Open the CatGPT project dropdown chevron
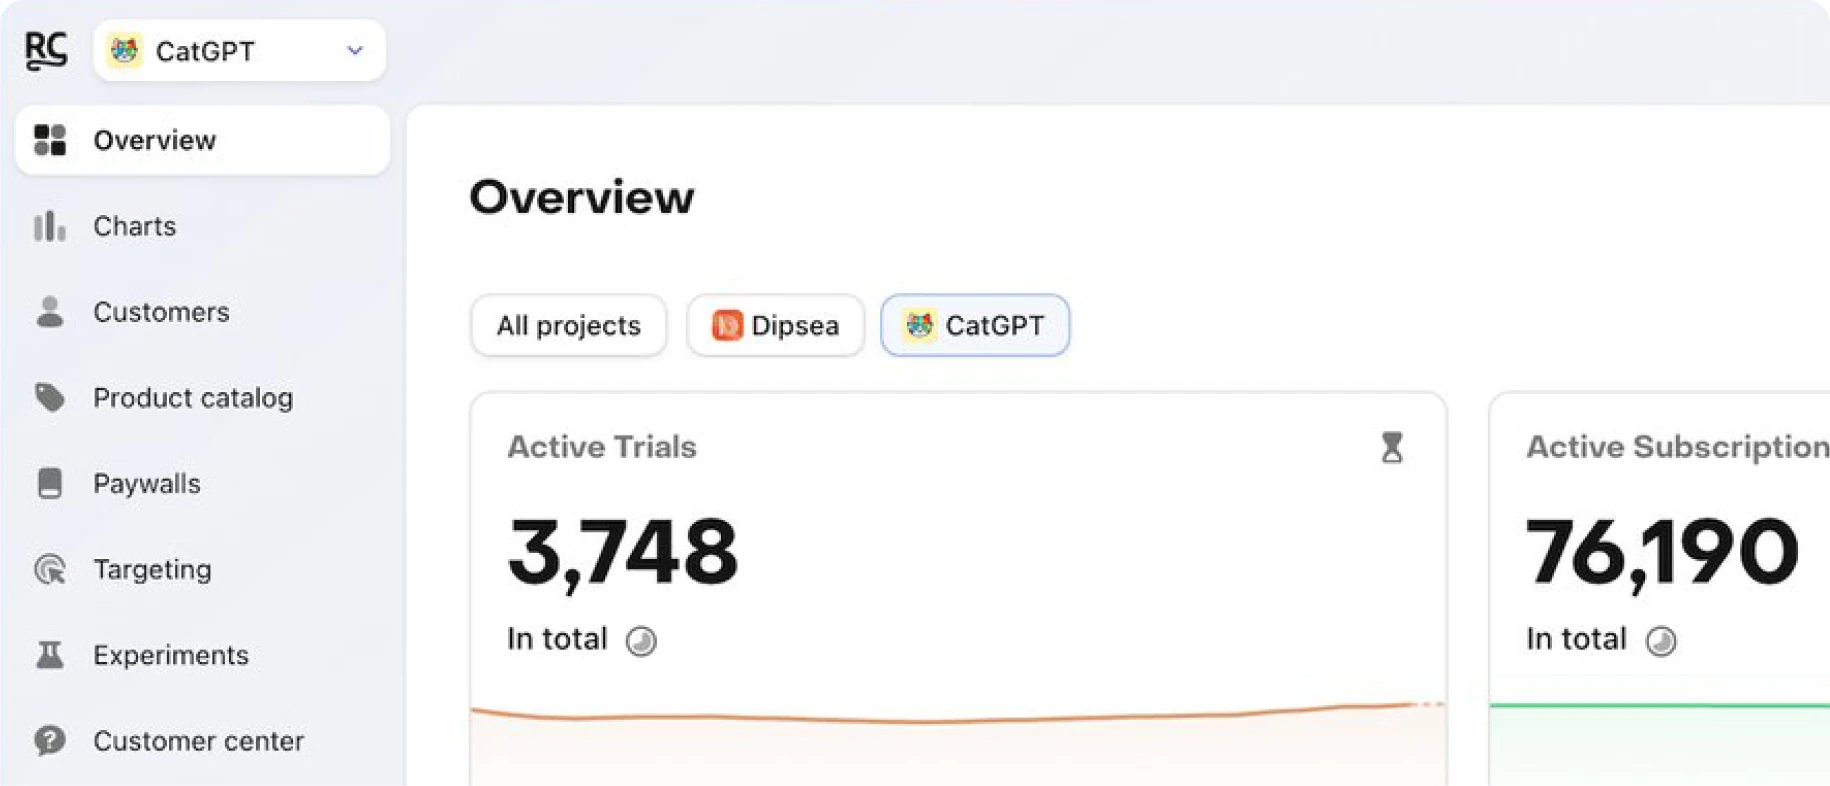 coord(355,50)
